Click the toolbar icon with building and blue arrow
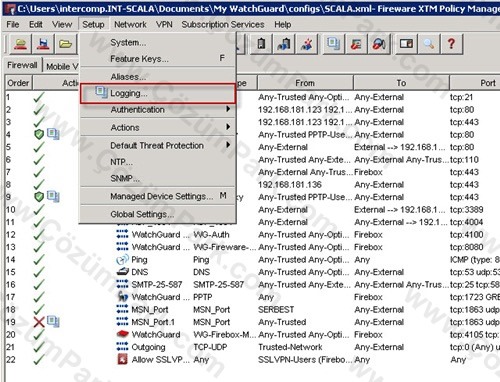500x382 pixels. [x=284, y=44]
